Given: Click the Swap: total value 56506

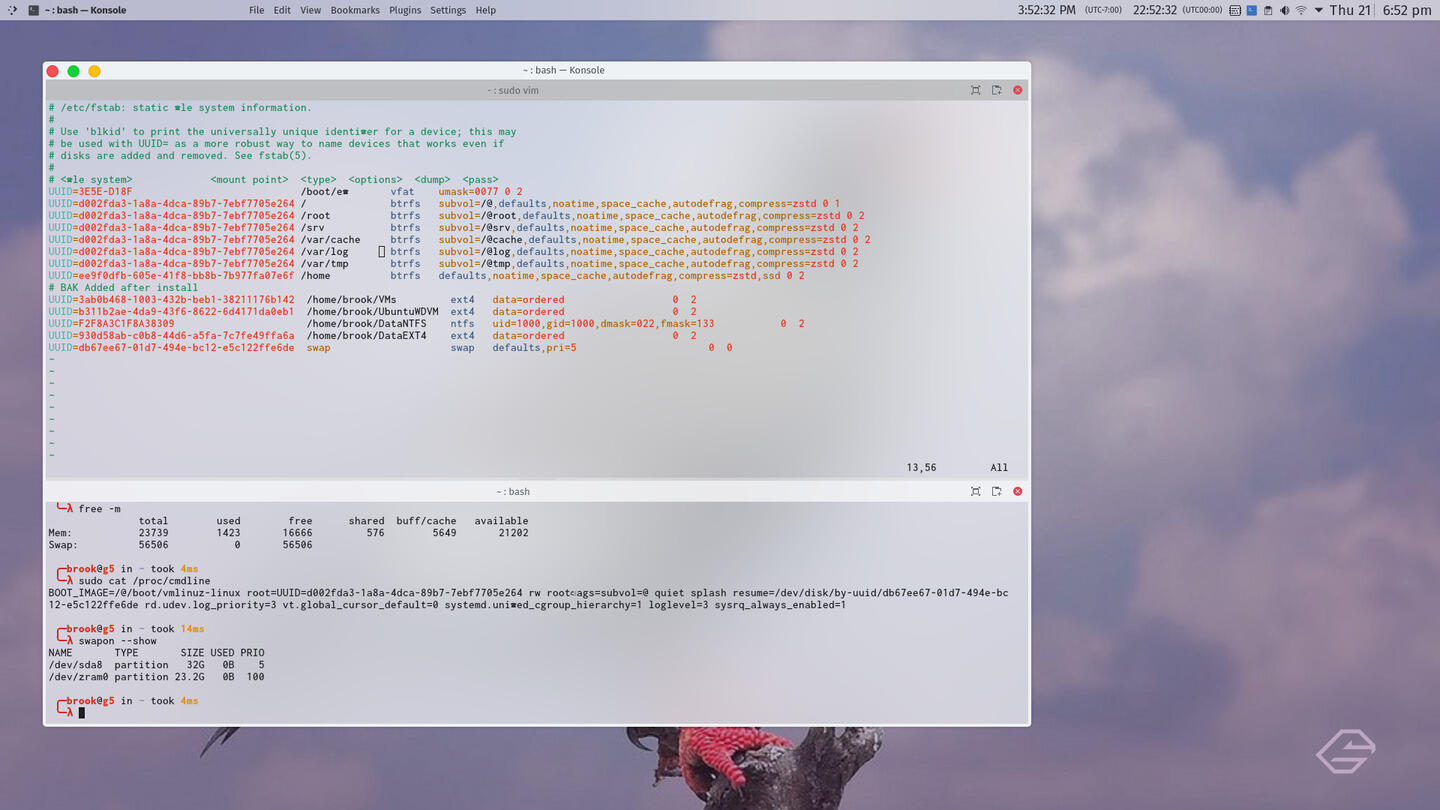Looking at the screenshot, I should pyautogui.click(x=153, y=545).
